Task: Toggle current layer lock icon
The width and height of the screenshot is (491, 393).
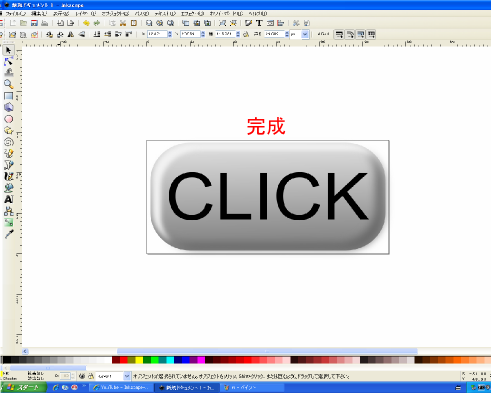Action: 90,376
